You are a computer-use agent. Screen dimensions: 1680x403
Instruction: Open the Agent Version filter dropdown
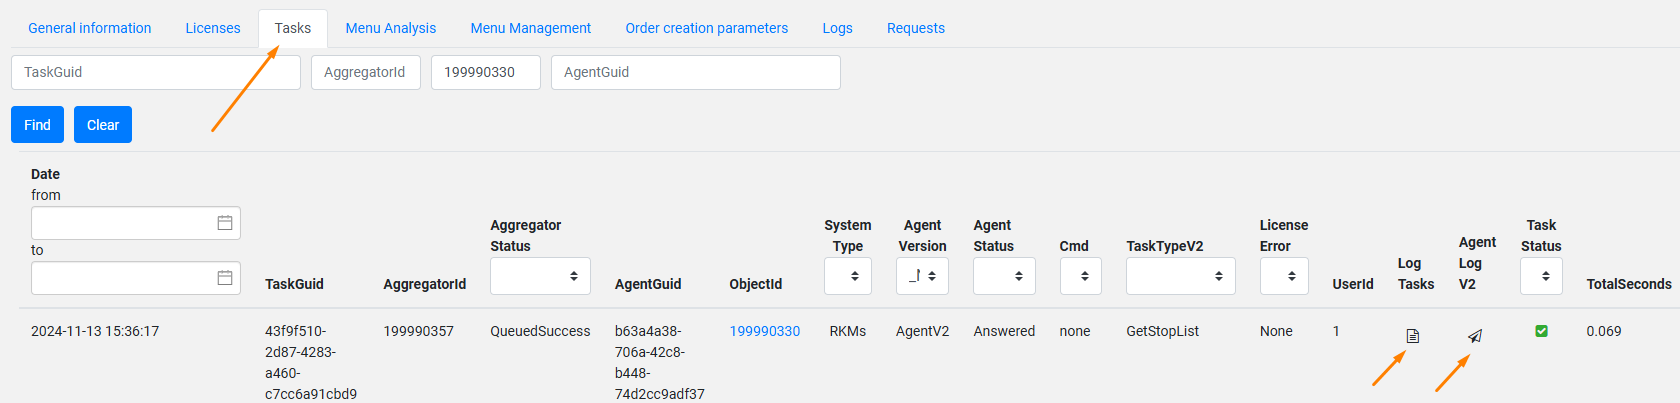pos(922,276)
